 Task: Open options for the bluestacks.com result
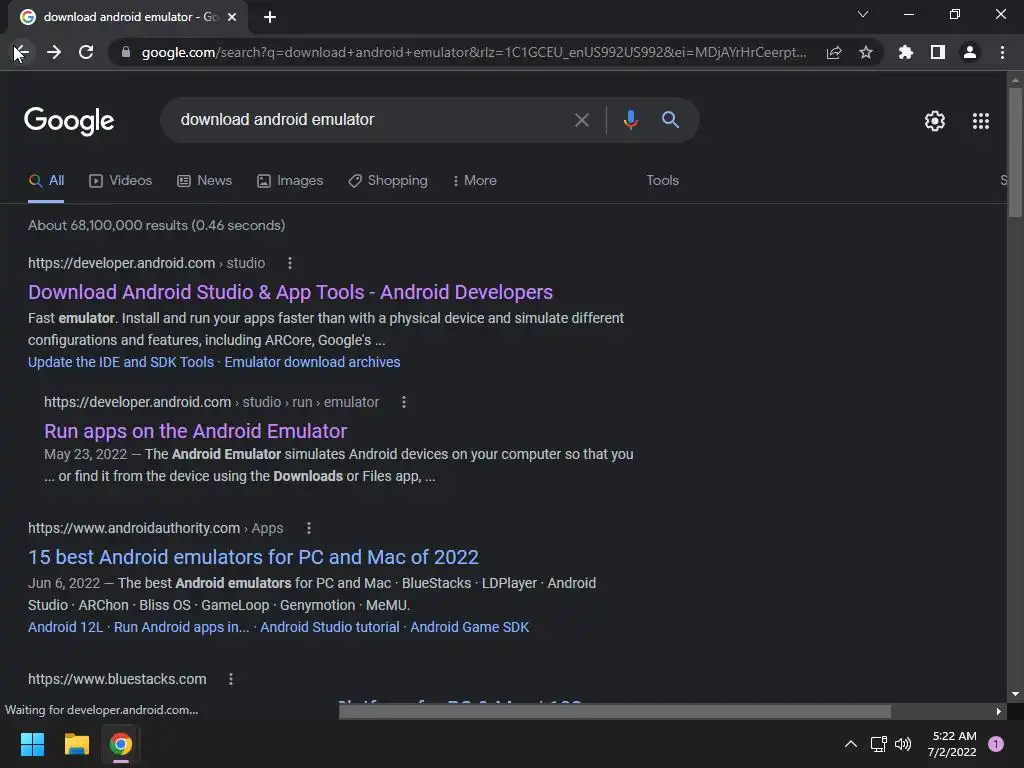pyautogui.click(x=231, y=679)
